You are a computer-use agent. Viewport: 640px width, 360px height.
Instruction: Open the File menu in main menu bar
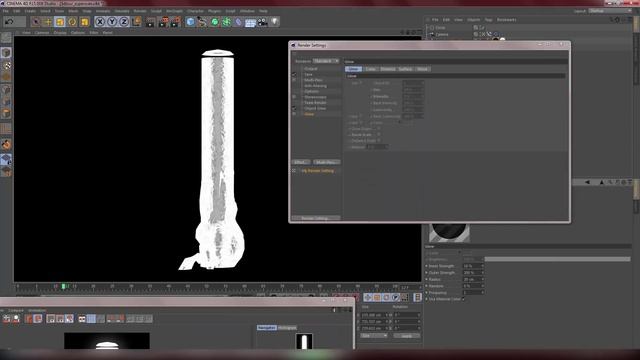click(6, 11)
